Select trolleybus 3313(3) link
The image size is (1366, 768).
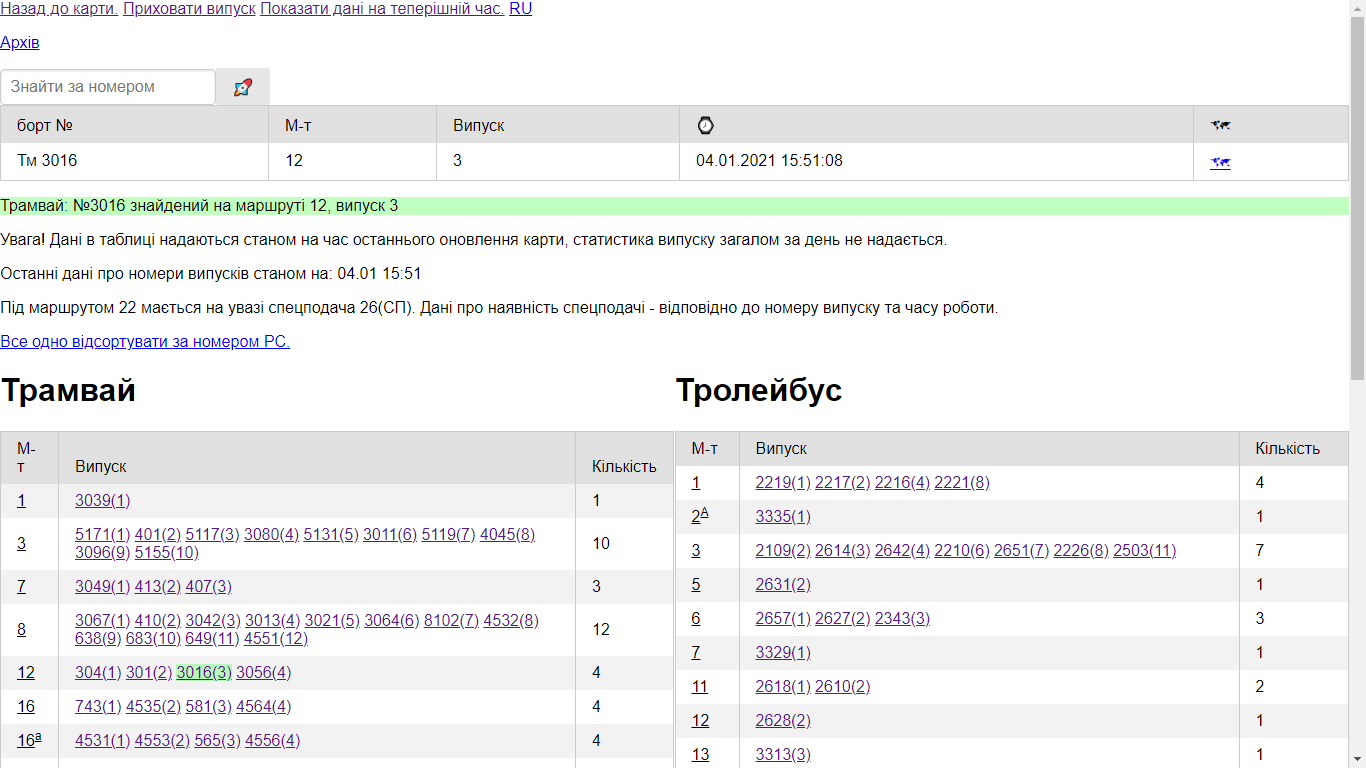point(783,755)
